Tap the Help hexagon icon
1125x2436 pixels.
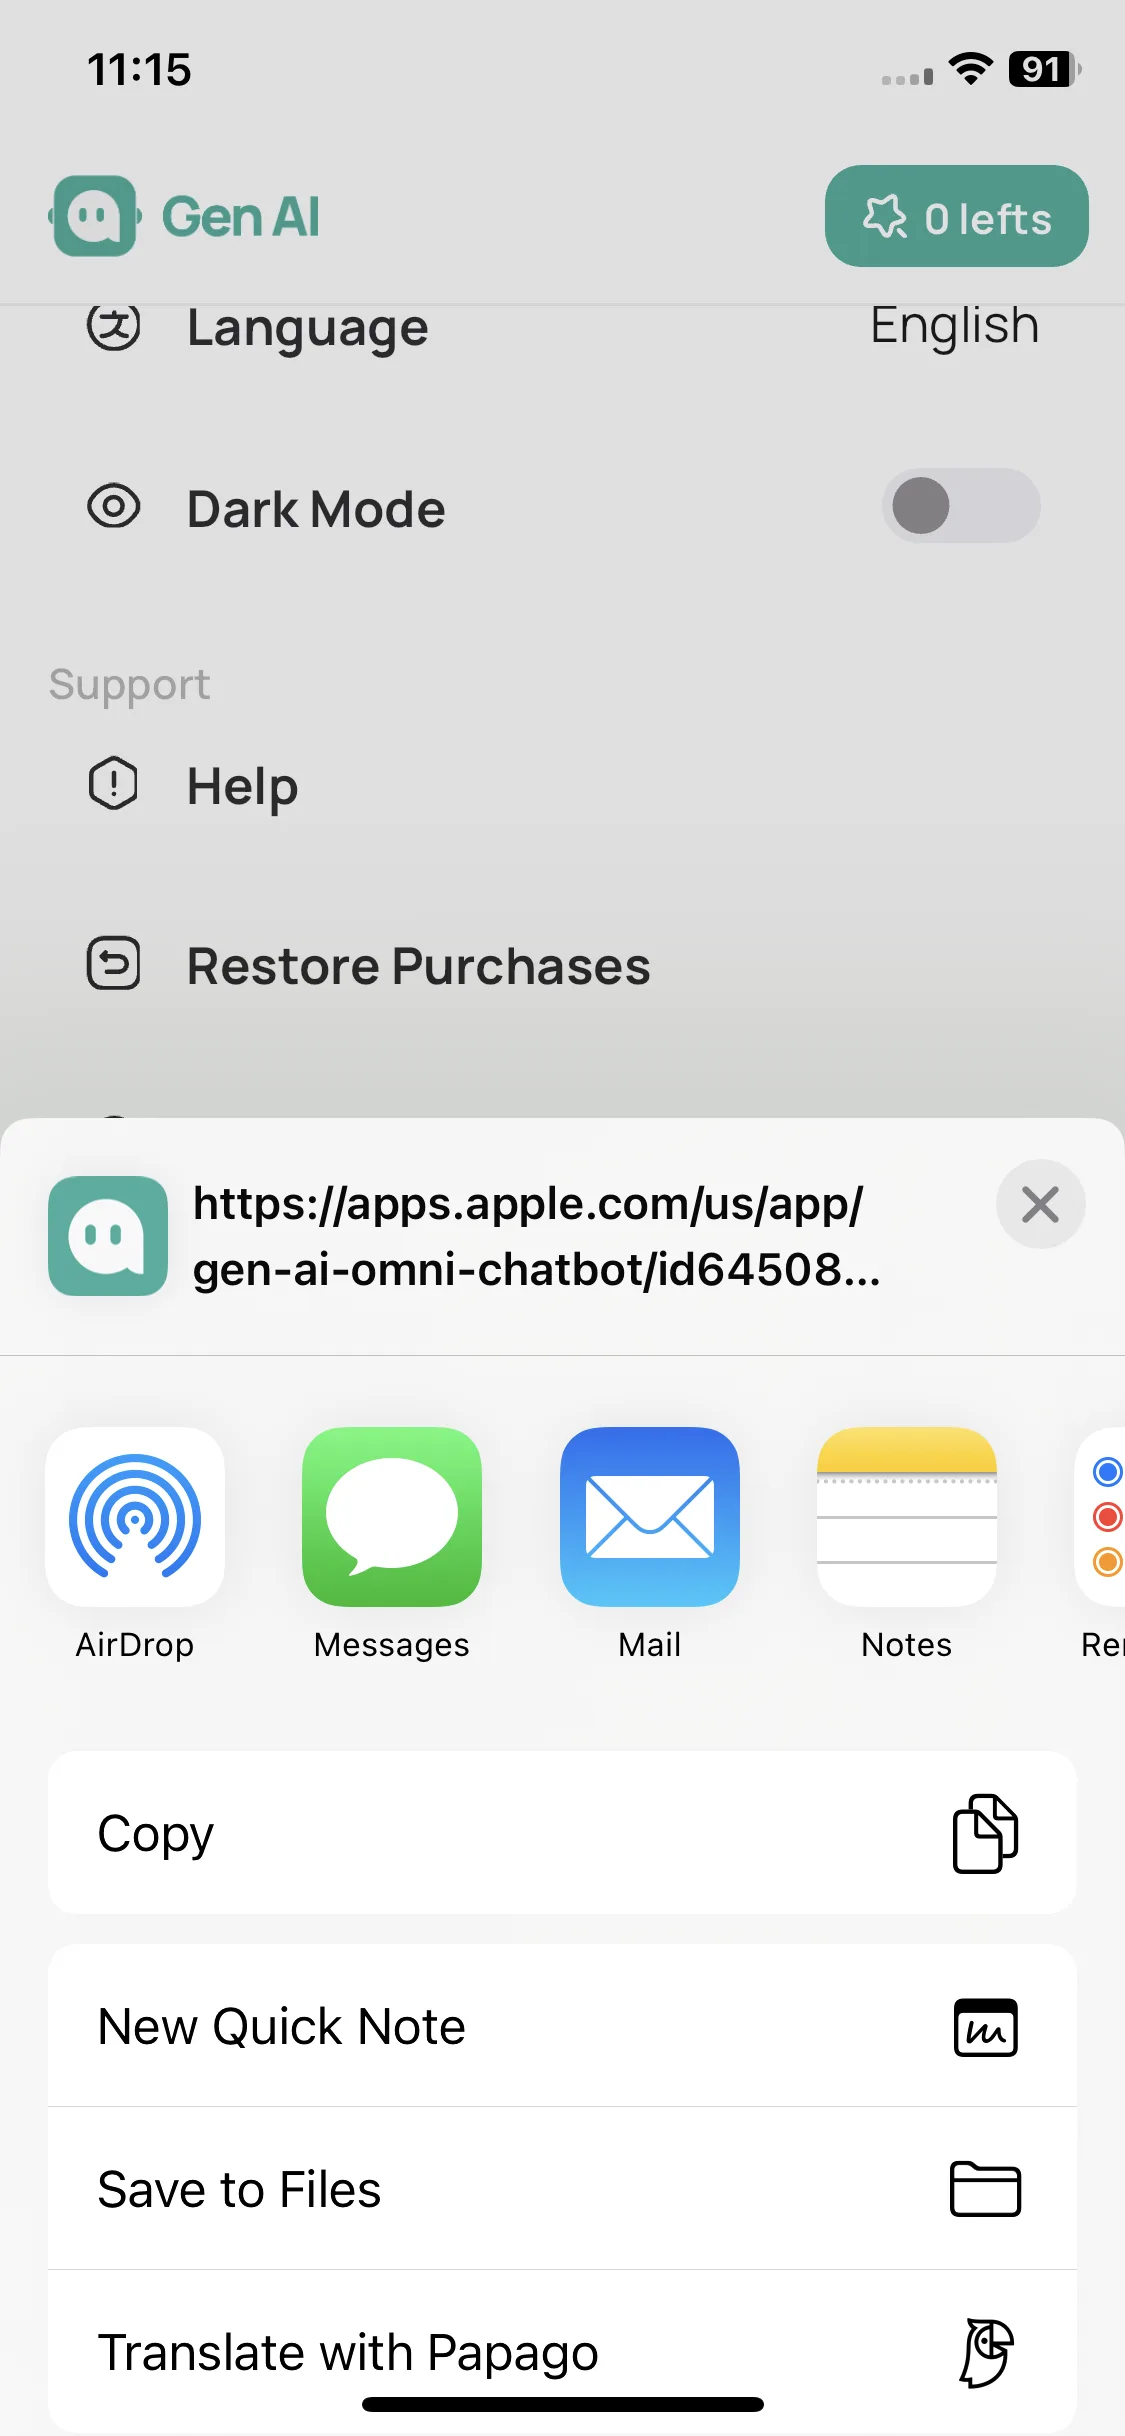[x=114, y=784]
